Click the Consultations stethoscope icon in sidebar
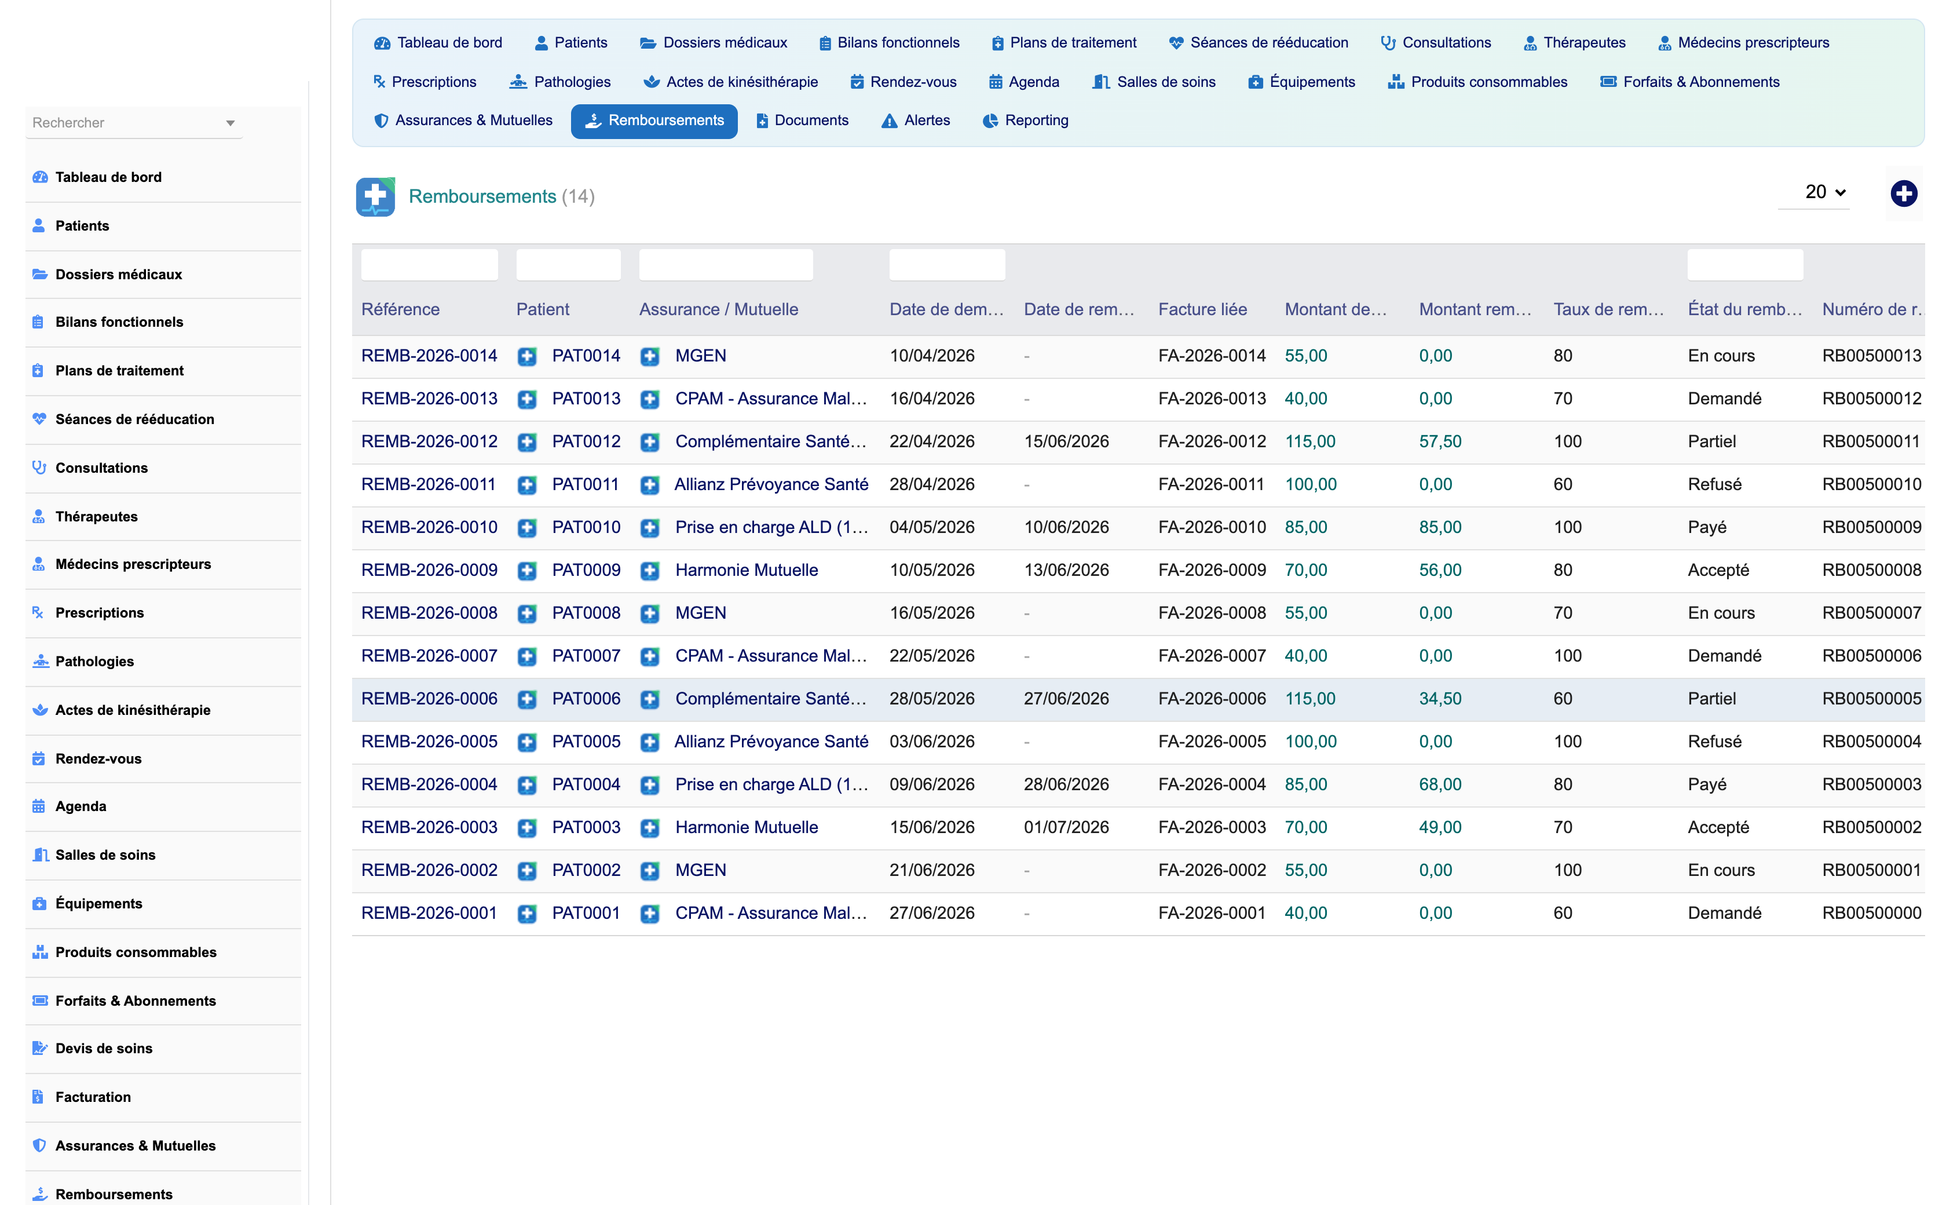 [x=40, y=468]
